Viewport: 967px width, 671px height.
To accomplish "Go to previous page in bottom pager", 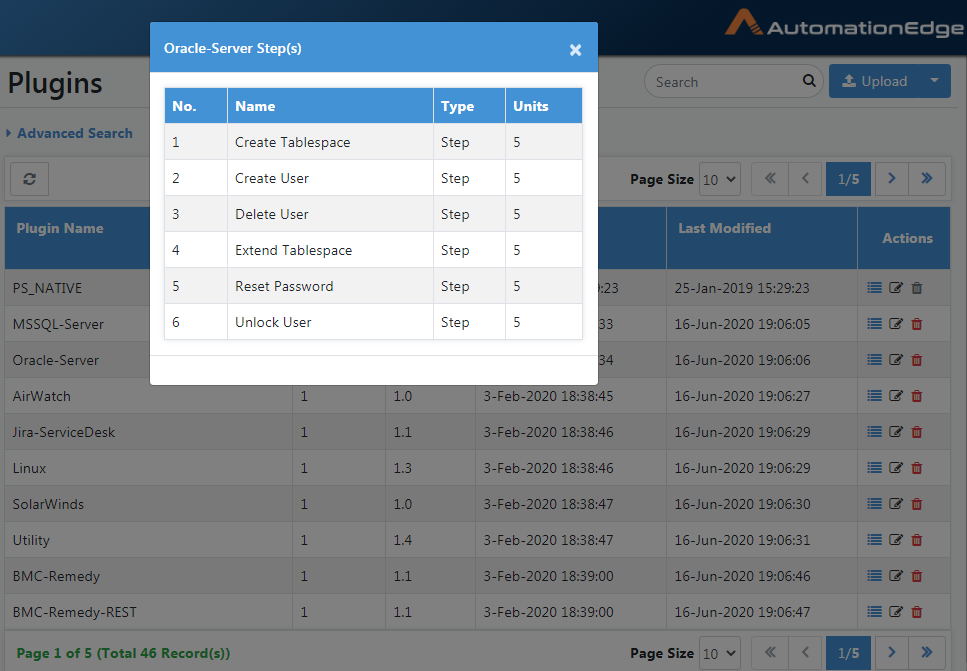I will click(805, 652).
